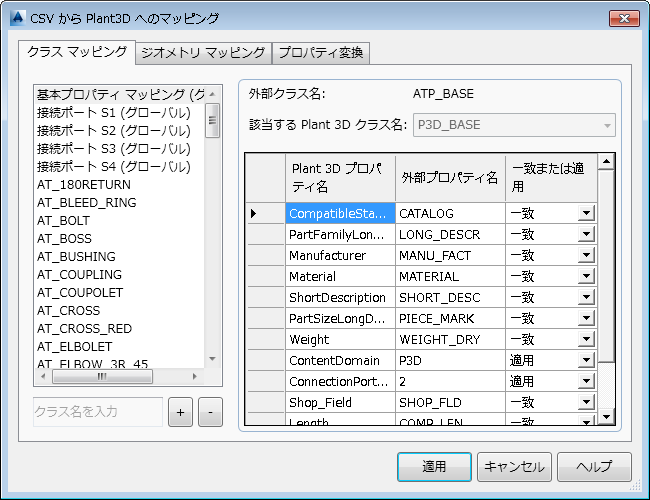This screenshot has width=650, height=500.
Task: Open match dropdown for CATALOG row
Action: pos(587,214)
